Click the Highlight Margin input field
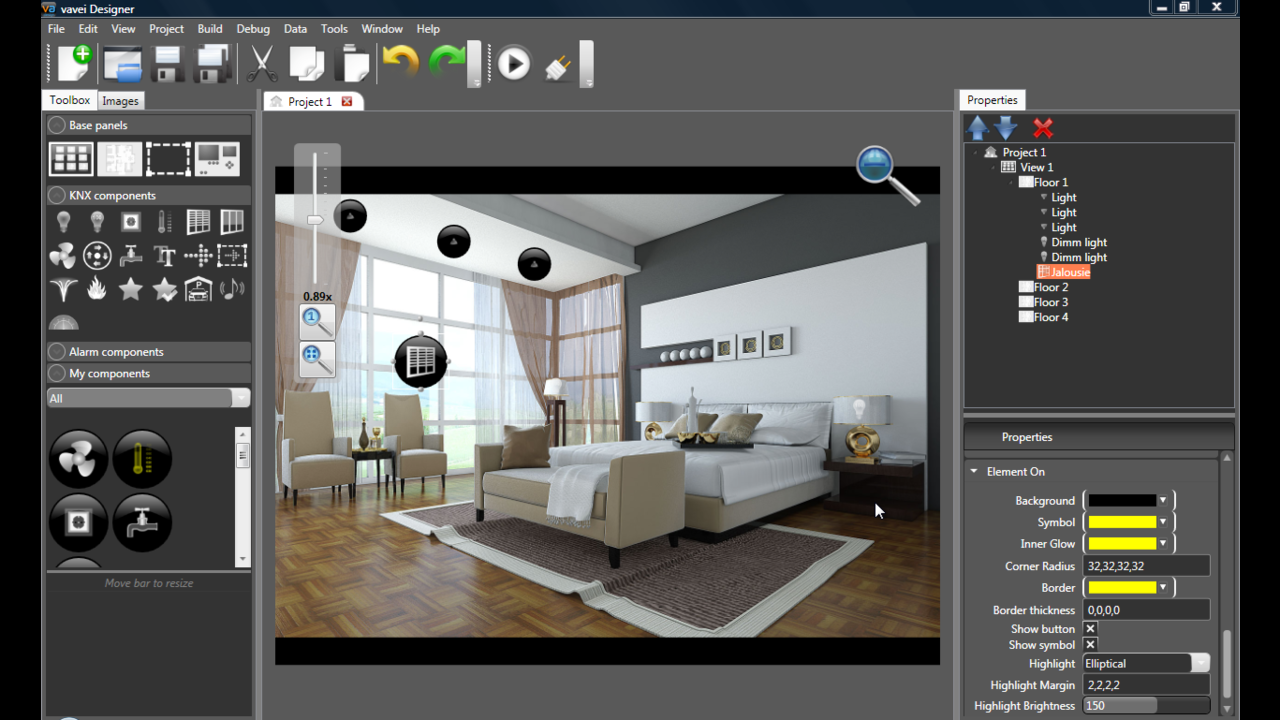This screenshot has width=1280, height=720. point(1146,685)
